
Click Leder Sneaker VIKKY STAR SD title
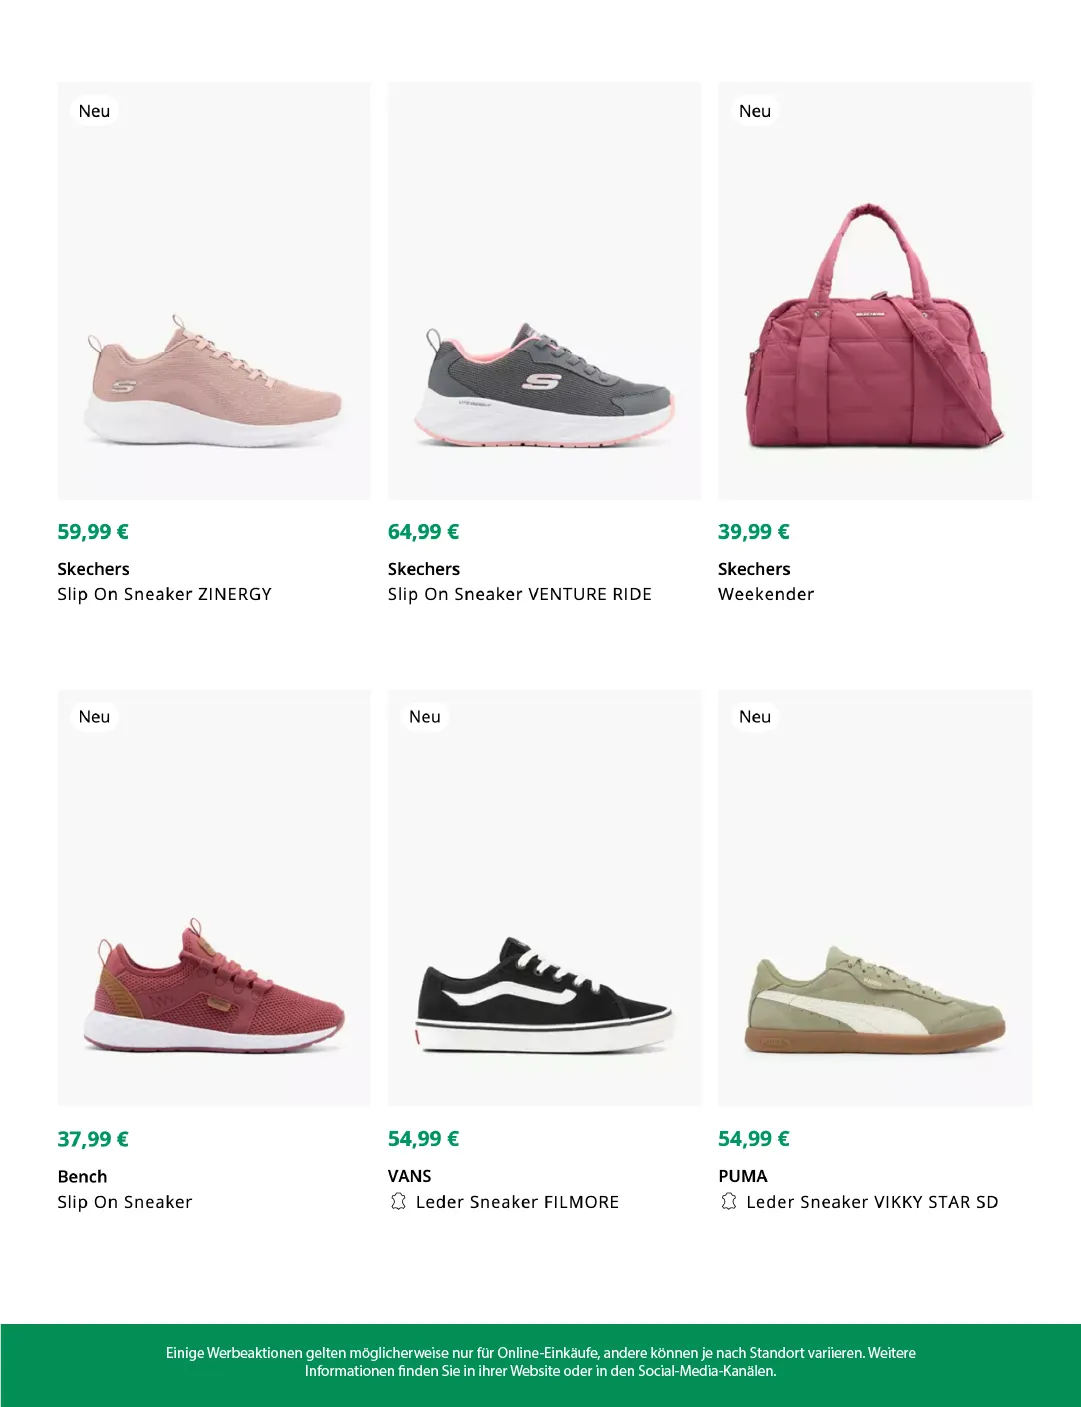[872, 1202]
